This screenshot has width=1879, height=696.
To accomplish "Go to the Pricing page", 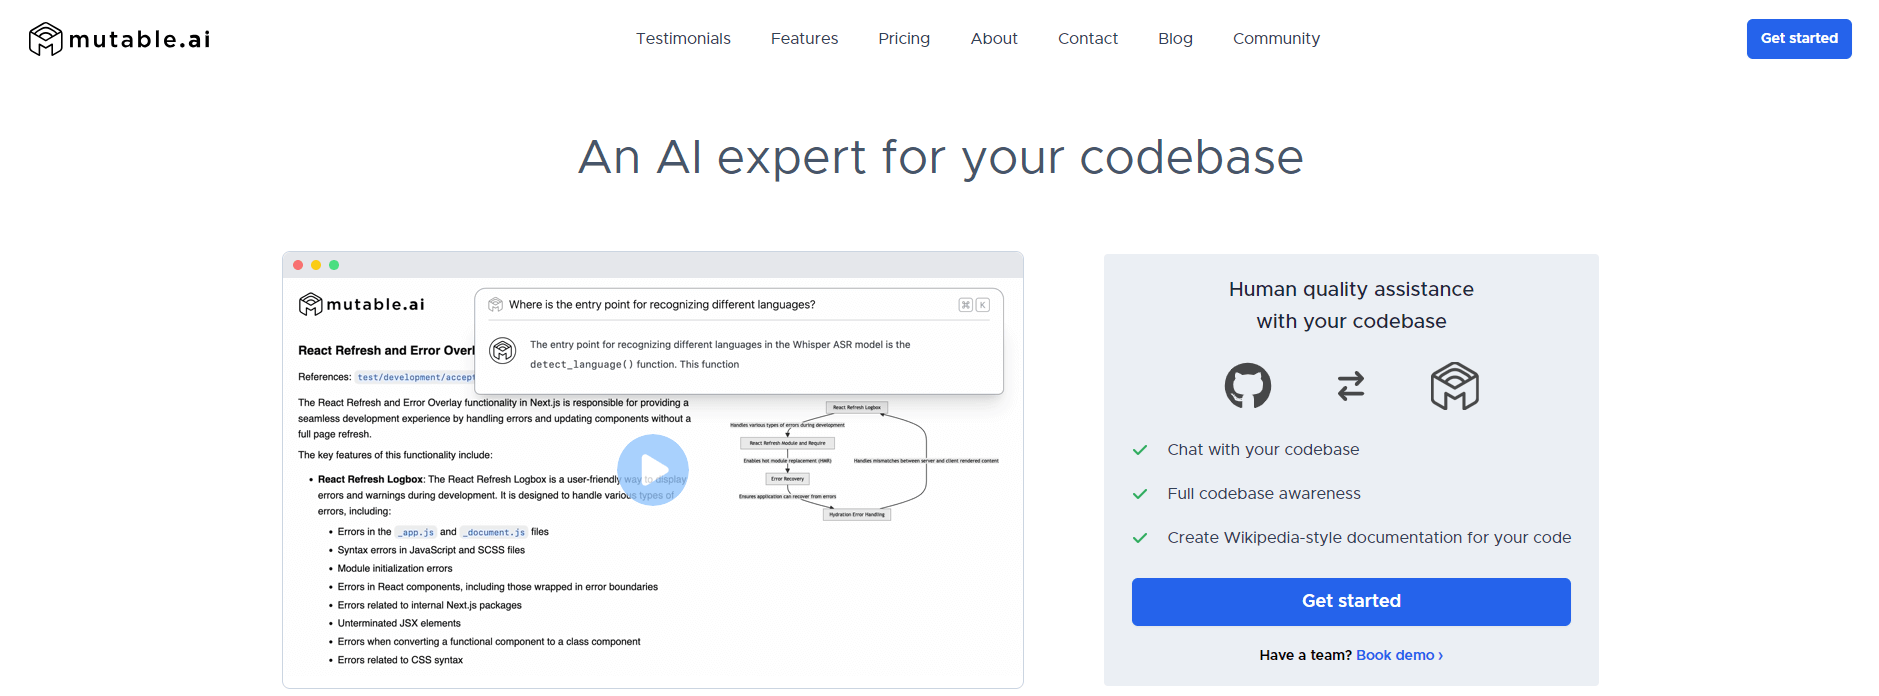I will [x=904, y=39].
